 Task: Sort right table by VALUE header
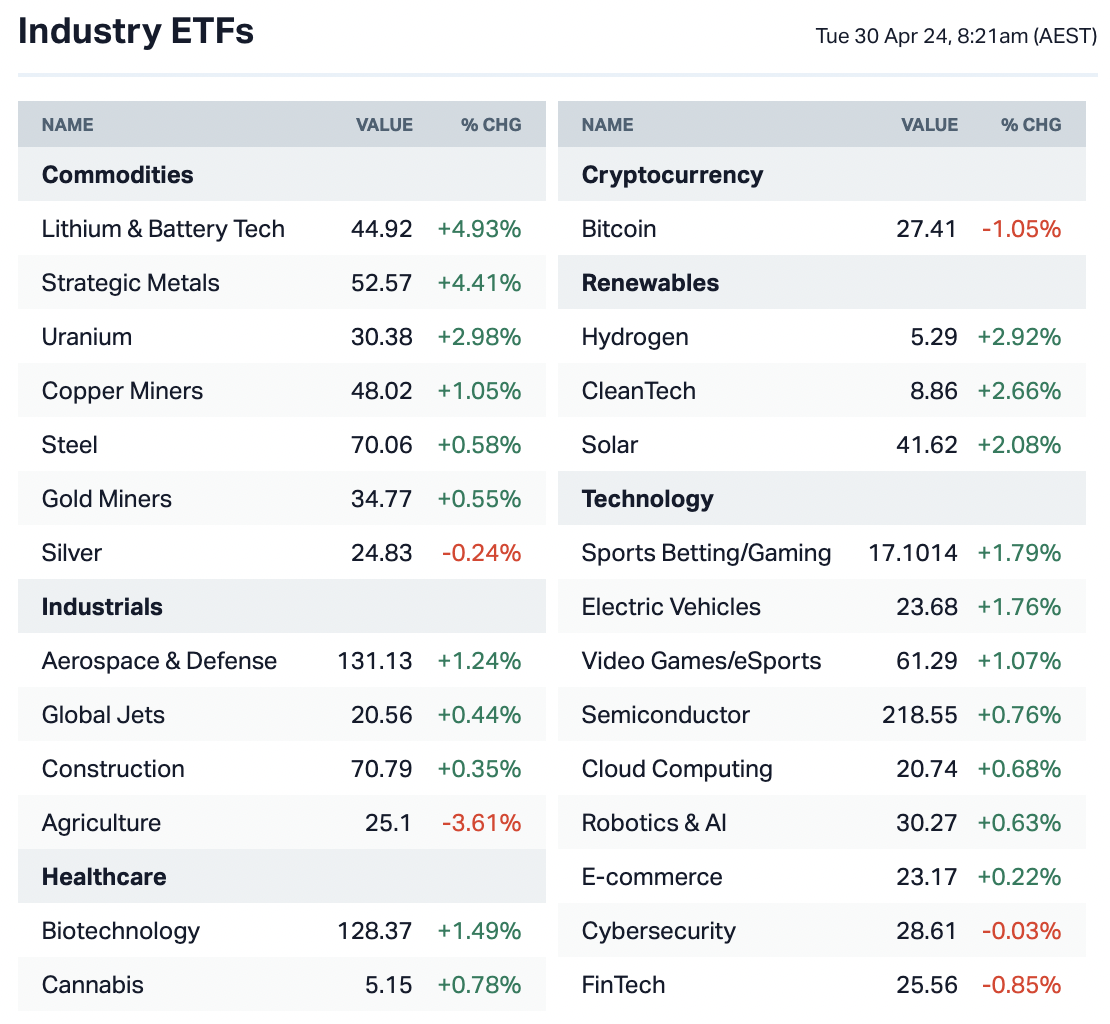tap(929, 125)
